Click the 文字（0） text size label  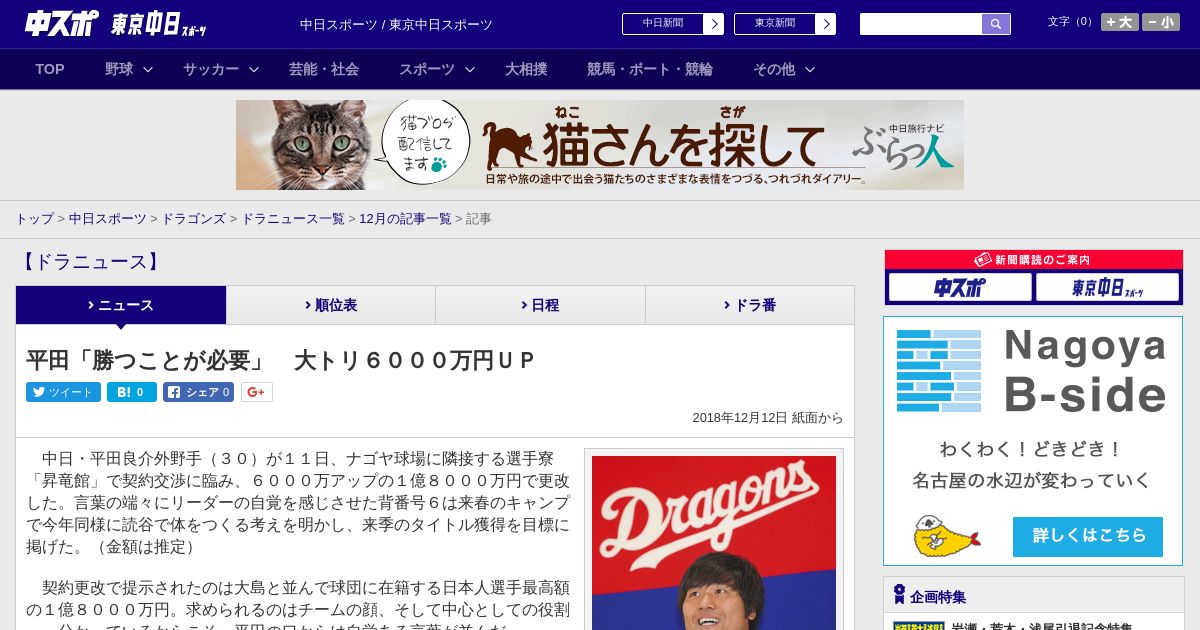[1071, 22]
